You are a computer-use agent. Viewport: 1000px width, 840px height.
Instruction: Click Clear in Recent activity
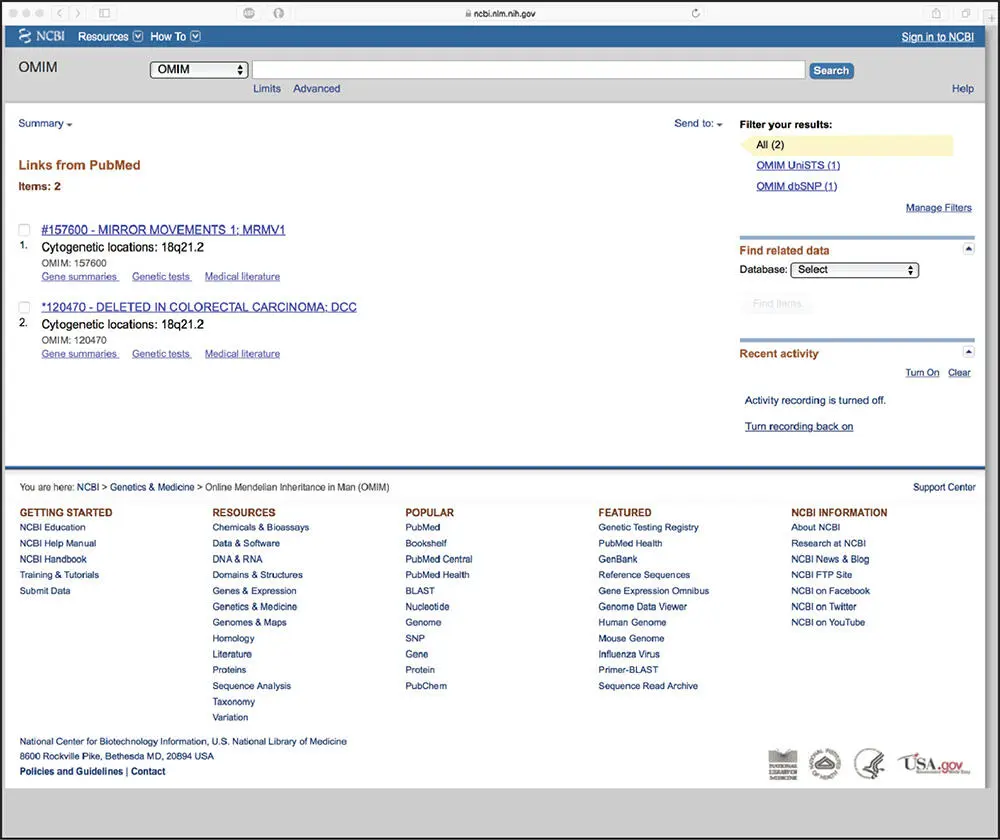click(959, 372)
